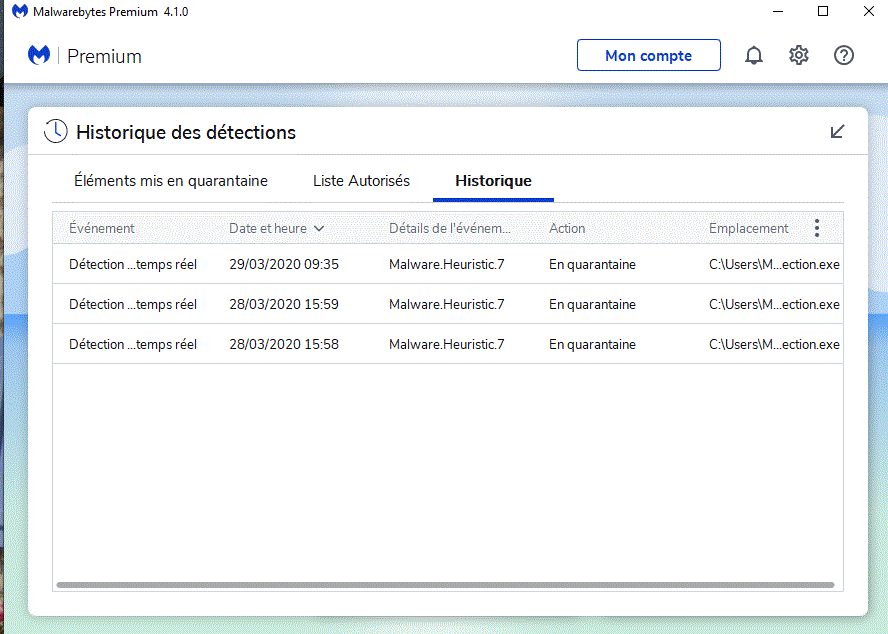
Task: Click the Mon compte button
Action: [x=648, y=55]
